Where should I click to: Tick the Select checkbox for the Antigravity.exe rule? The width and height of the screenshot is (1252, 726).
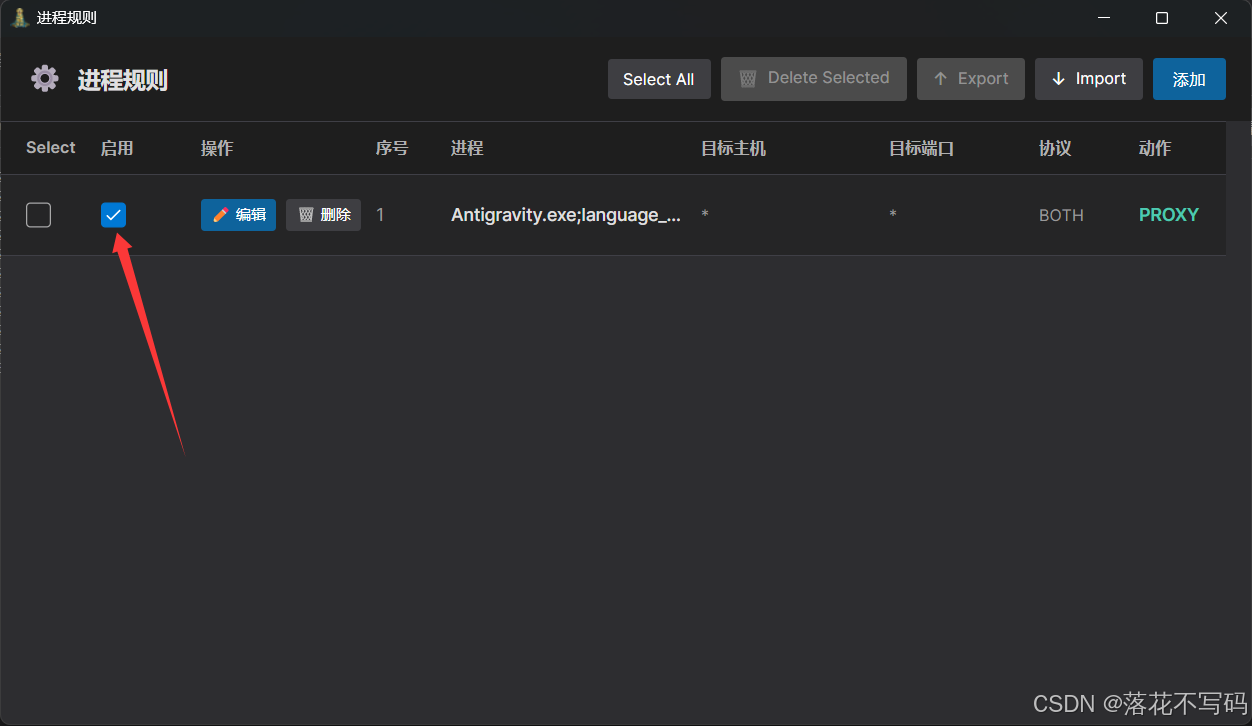click(x=38, y=215)
